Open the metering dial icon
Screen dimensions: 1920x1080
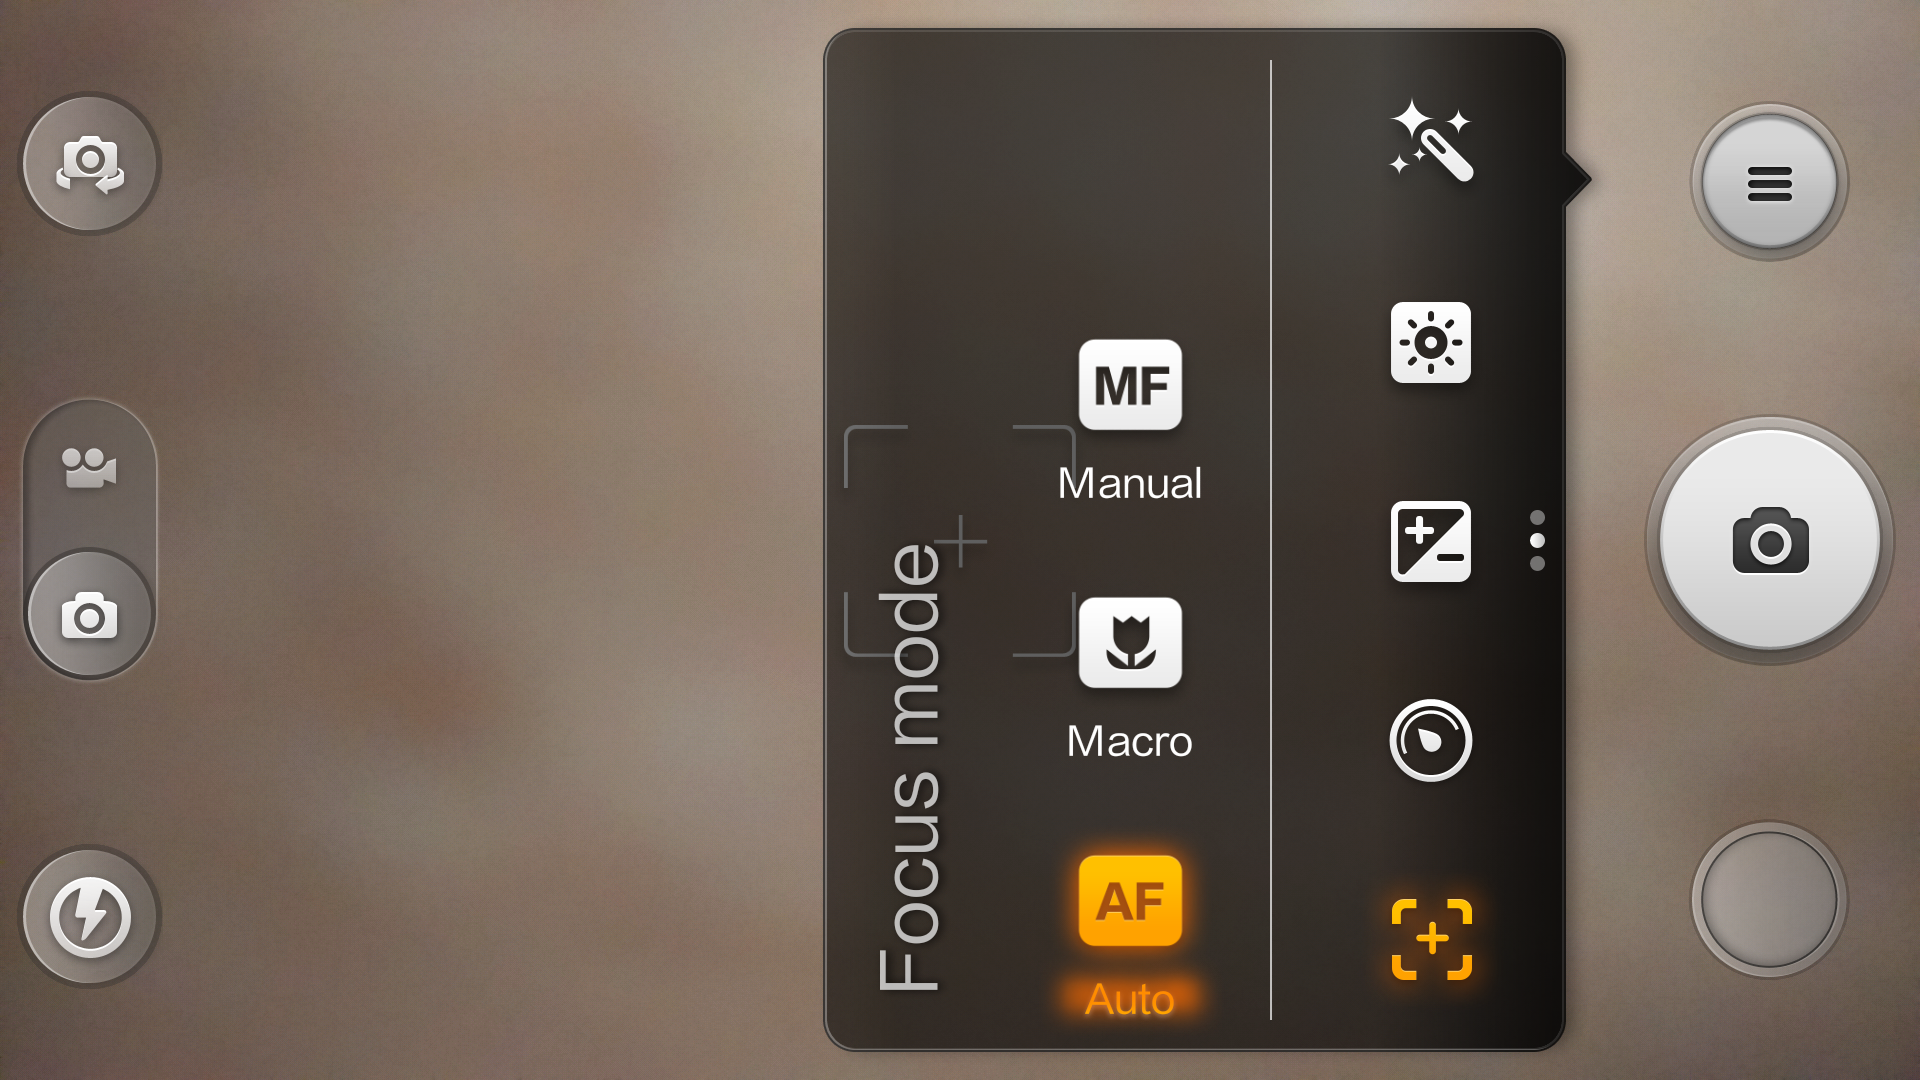[1431, 740]
